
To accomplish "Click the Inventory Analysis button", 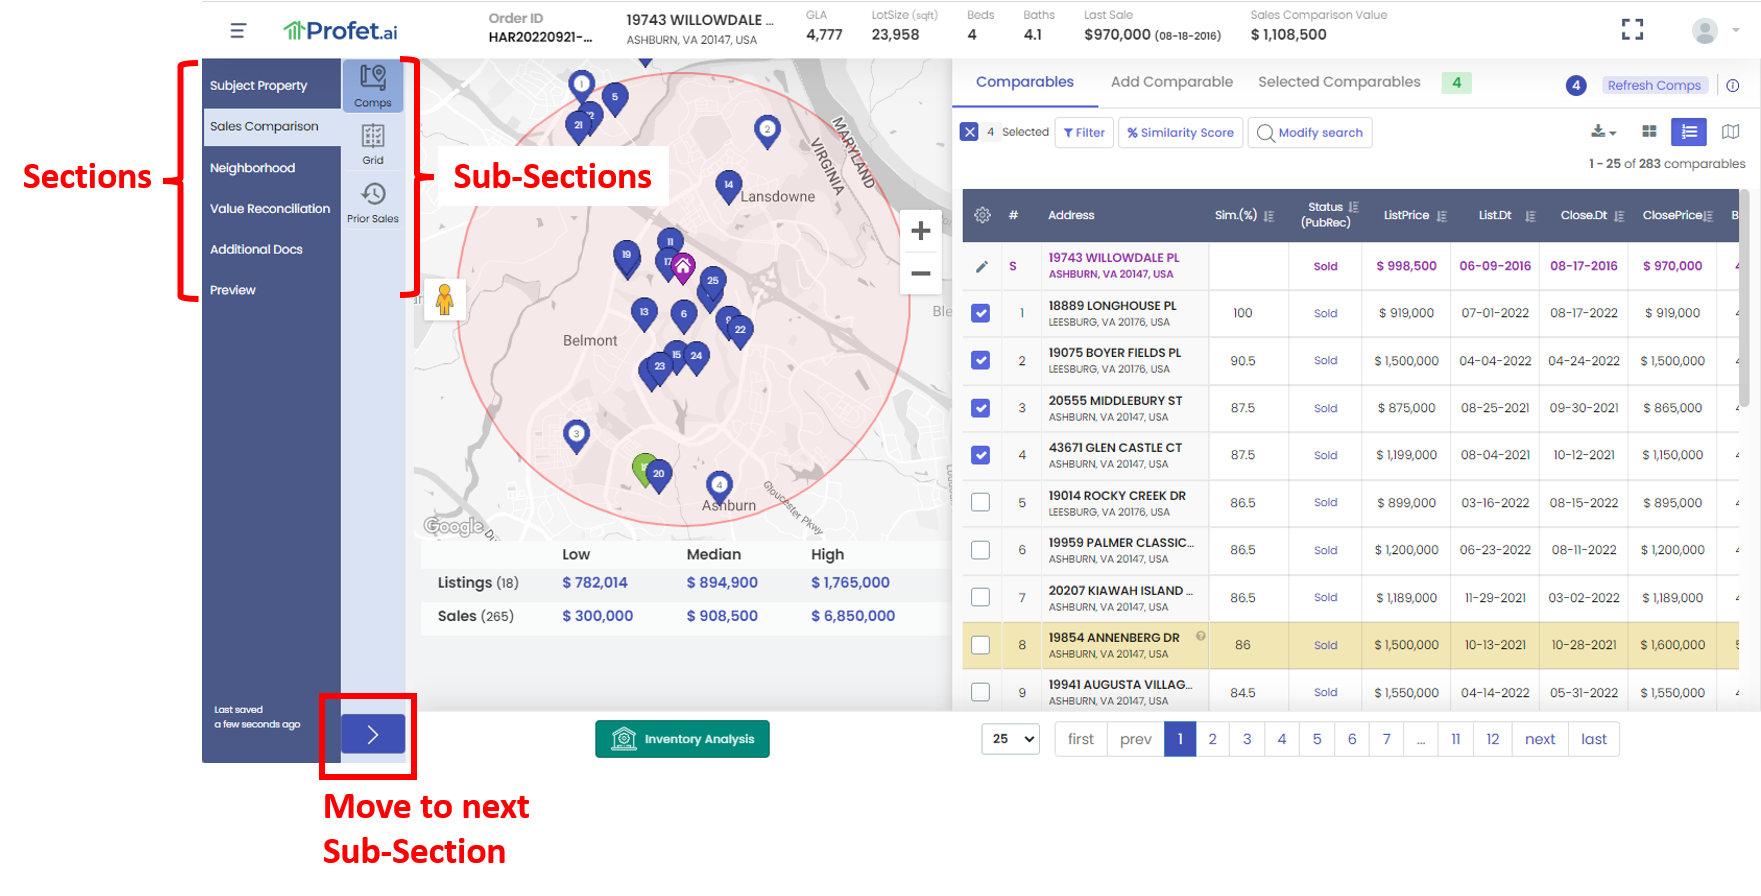I will point(682,739).
